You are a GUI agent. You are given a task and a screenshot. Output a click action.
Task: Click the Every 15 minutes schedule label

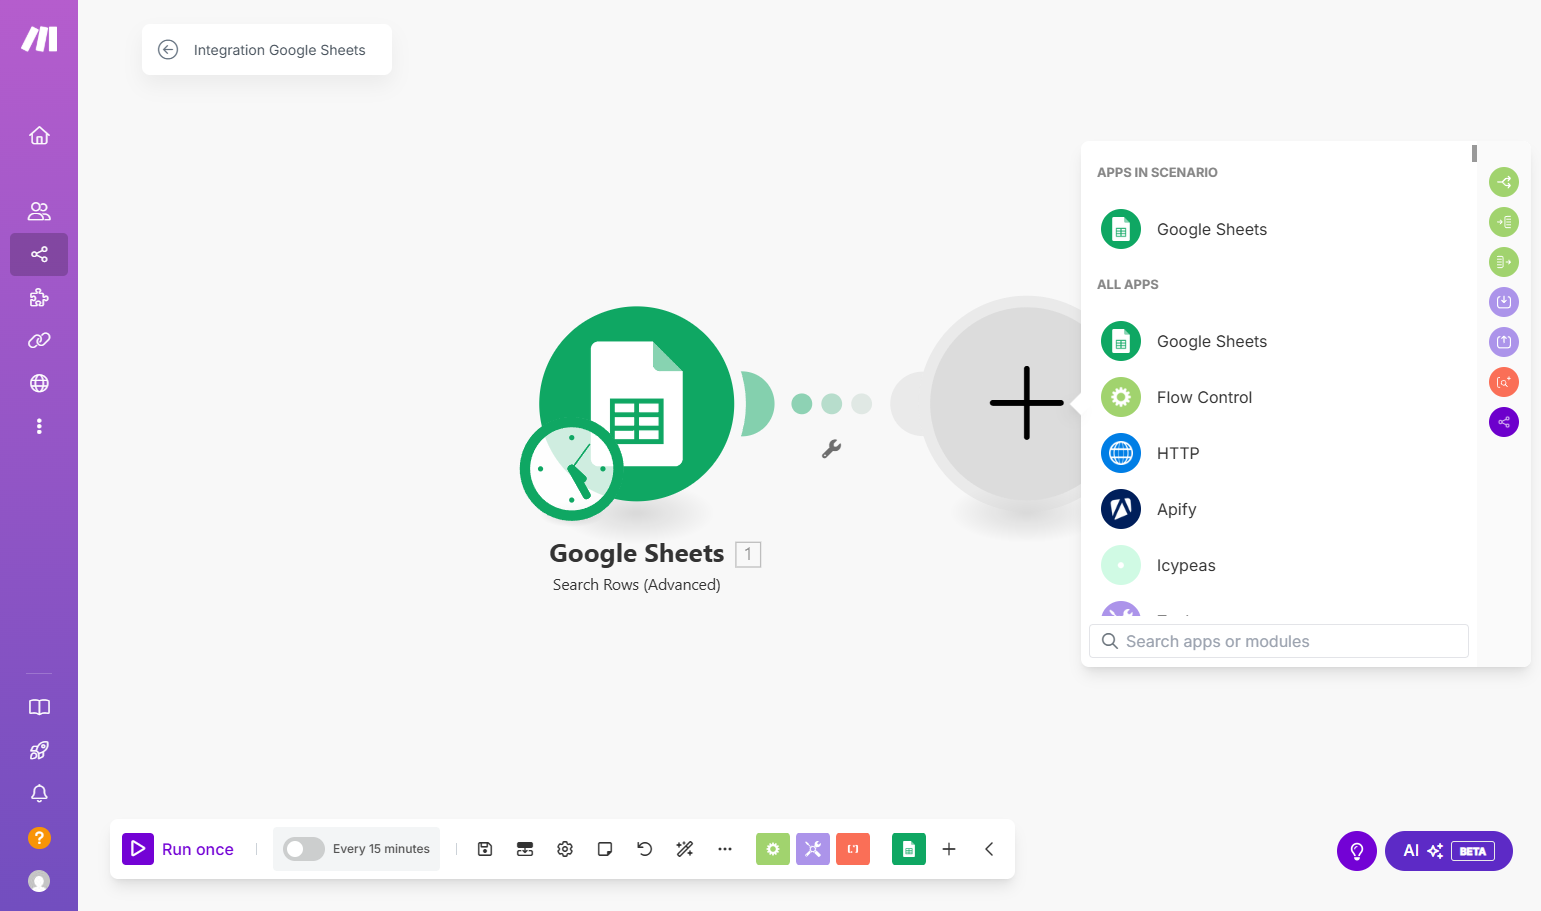[381, 849]
